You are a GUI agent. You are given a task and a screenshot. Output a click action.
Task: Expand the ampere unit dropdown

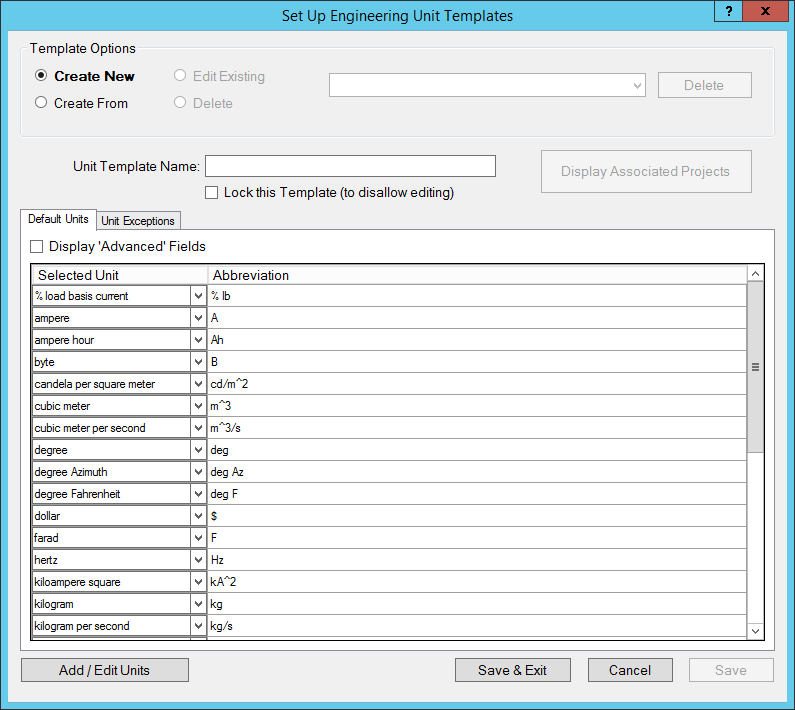[x=198, y=318]
